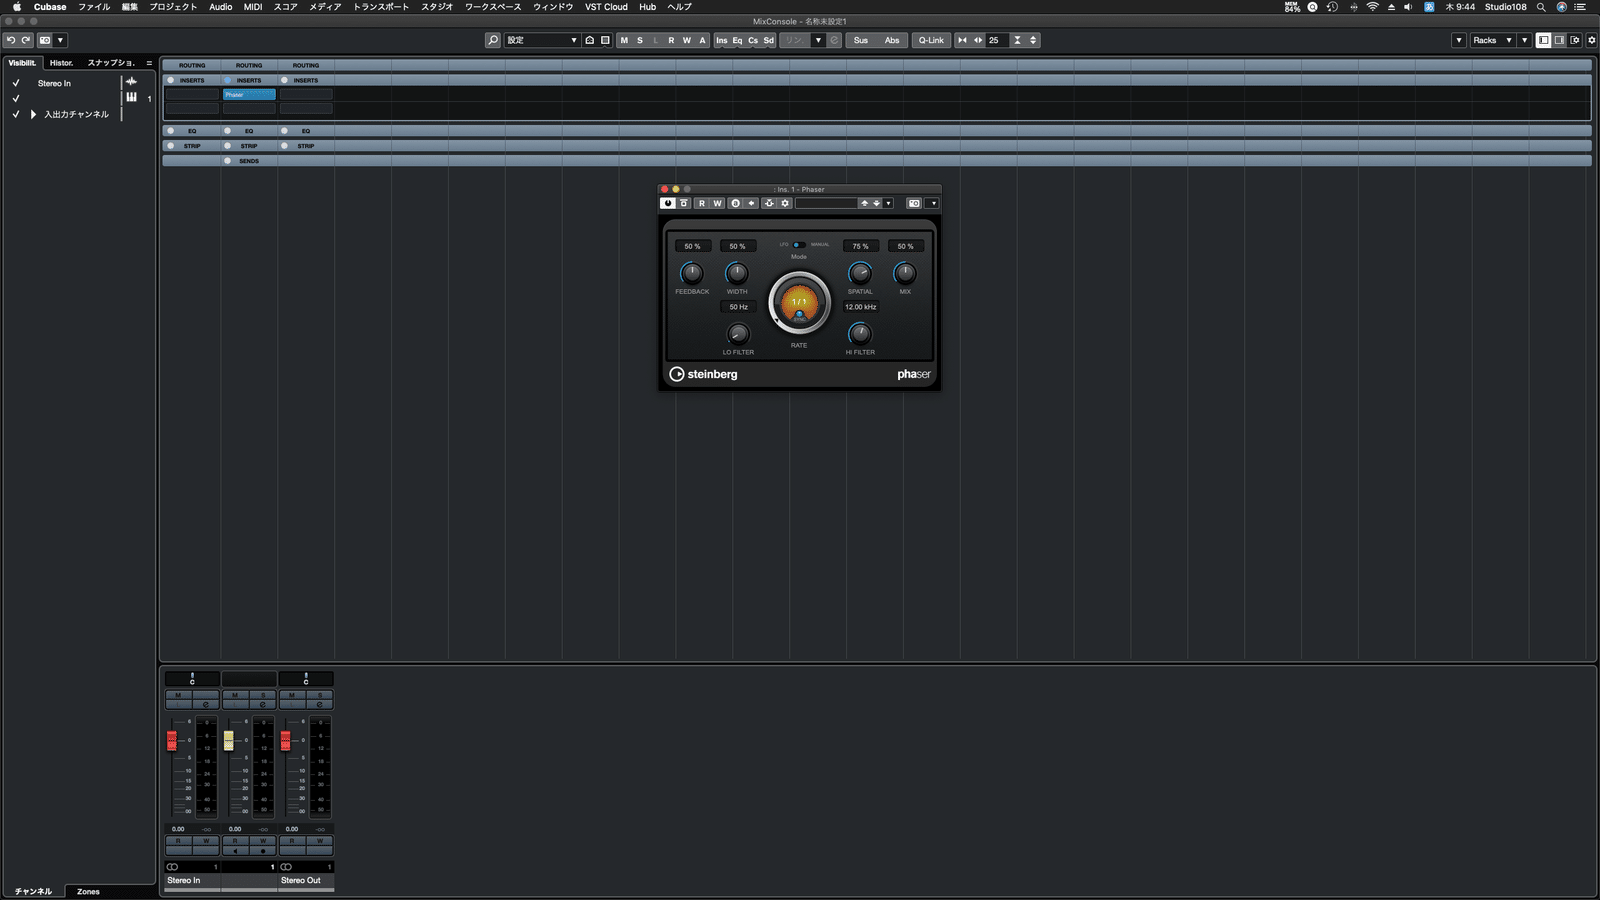
Task: Open macOS Spotlight search icon
Action: pyautogui.click(x=1541, y=7)
